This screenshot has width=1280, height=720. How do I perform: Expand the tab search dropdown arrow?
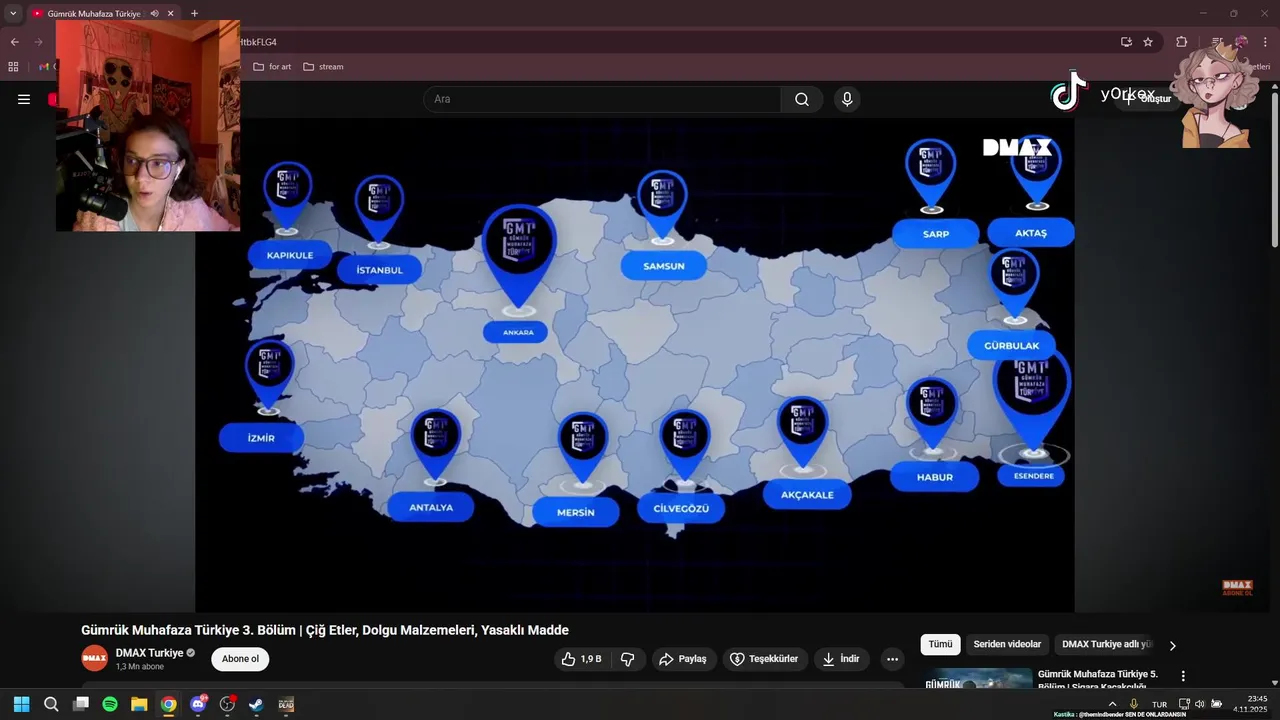coord(13,14)
